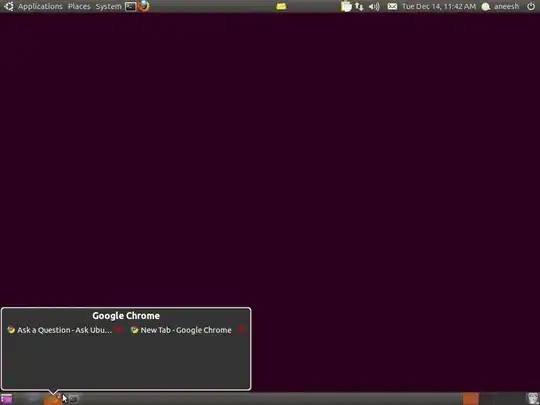Switch to Ask a Question - Ask Ubuntu window
Screen dimensions: 540x405
click(64, 330)
